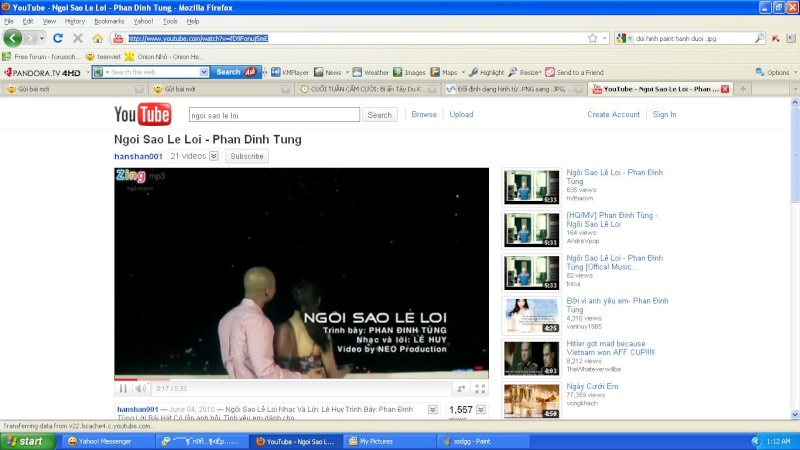The image size is (800, 450).
Task: Open the History menu
Action: (74, 21)
